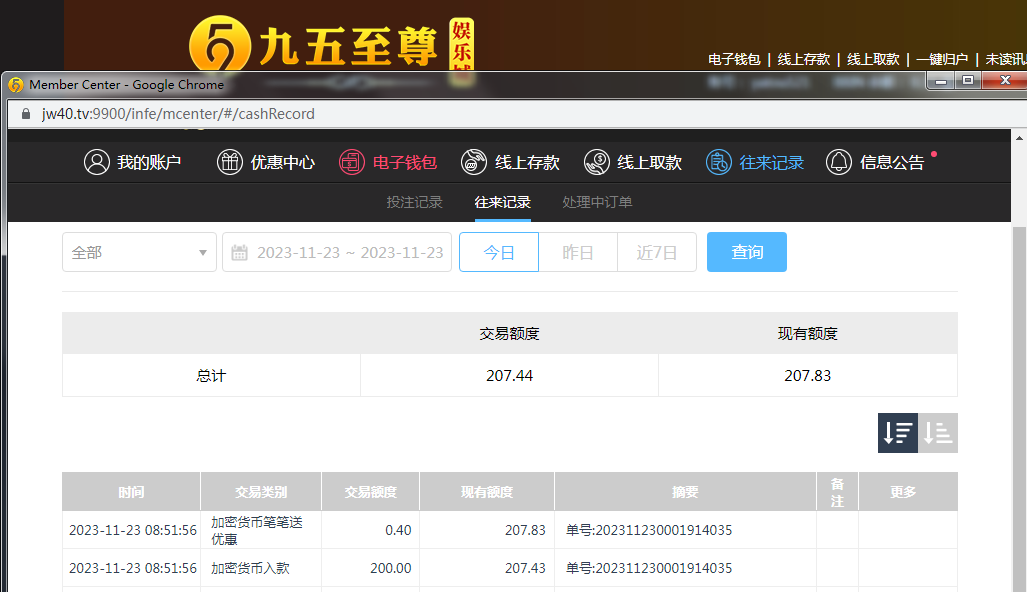Click the calendar icon in date field
This screenshot has width=1027, height=592.
click(x=240, y=252)
